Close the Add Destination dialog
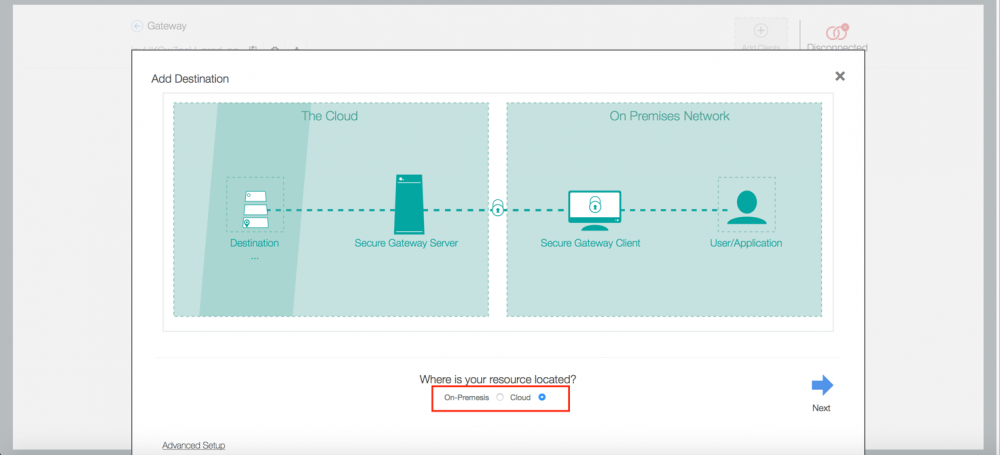Screen dimensions: 1000x455 tap(840, 76)
